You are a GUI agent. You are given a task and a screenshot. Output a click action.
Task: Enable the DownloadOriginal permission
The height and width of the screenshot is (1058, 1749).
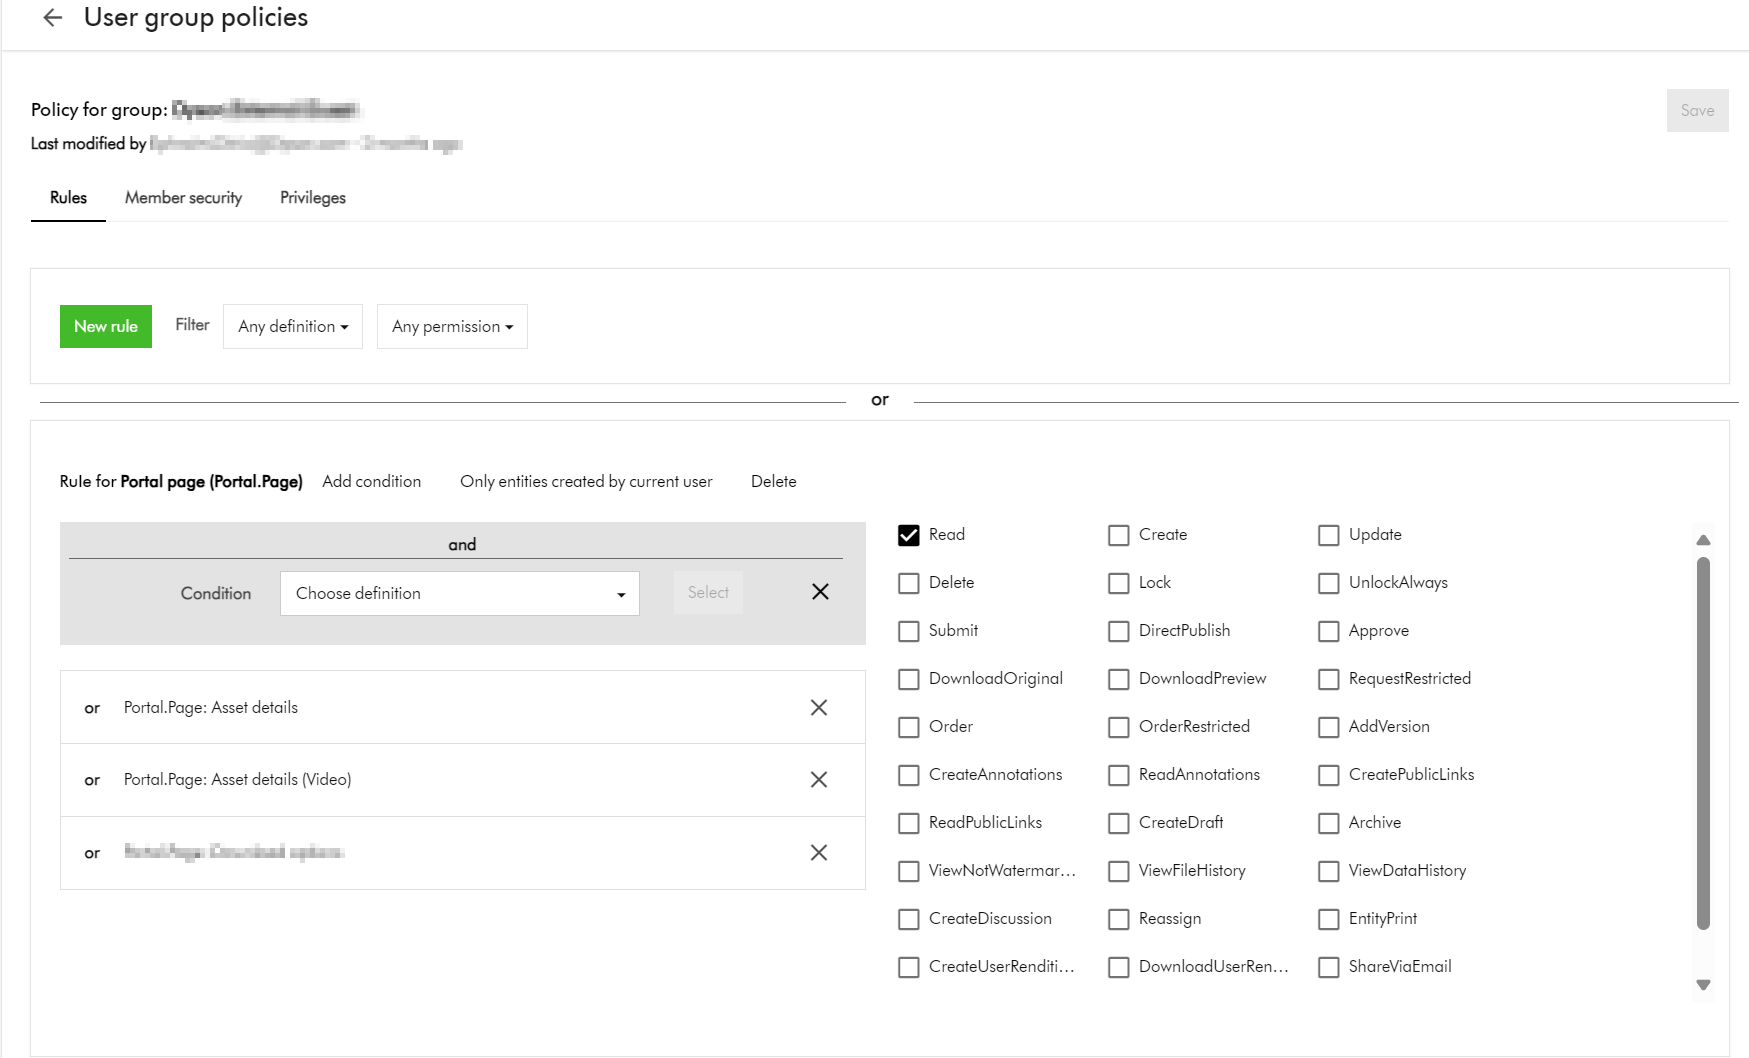(x=908, y=679)
